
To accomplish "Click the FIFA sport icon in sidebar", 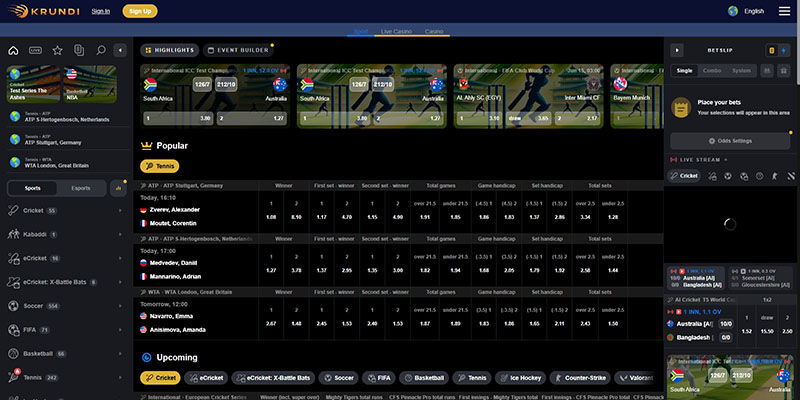I will click(x=13, y=330).
